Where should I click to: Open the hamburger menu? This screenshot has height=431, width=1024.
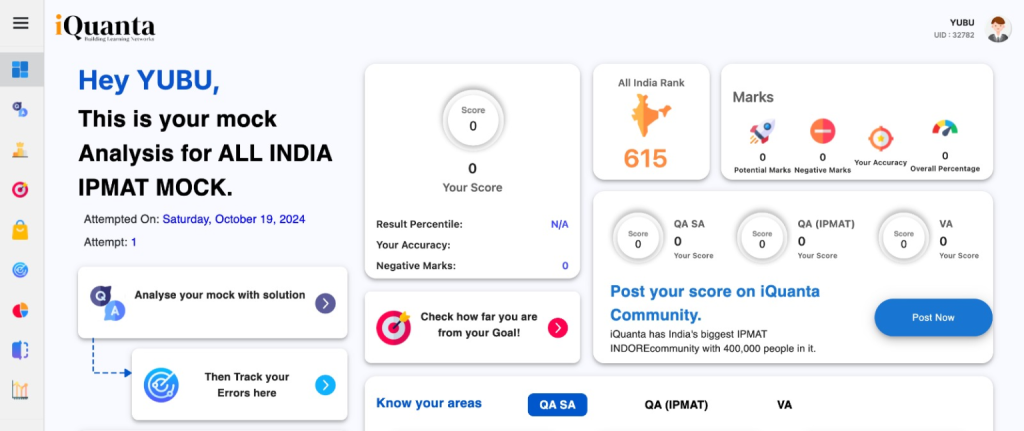point(20,23)
